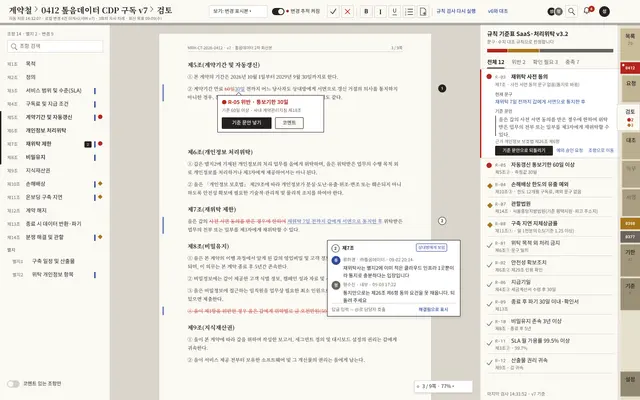This screenshot has width=640, height=400.
Task: Toggle the 변경 추적 switch in toolbar
Action: (x=278, y=11)
